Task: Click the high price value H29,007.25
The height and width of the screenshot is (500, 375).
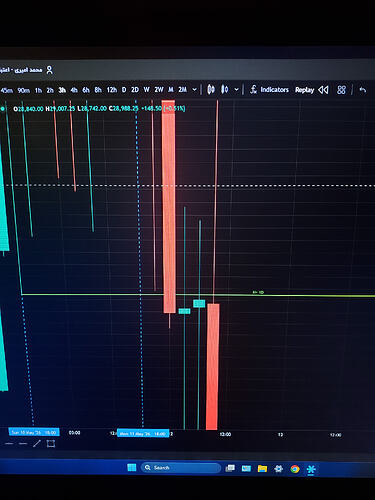Action: coord(60,109)
